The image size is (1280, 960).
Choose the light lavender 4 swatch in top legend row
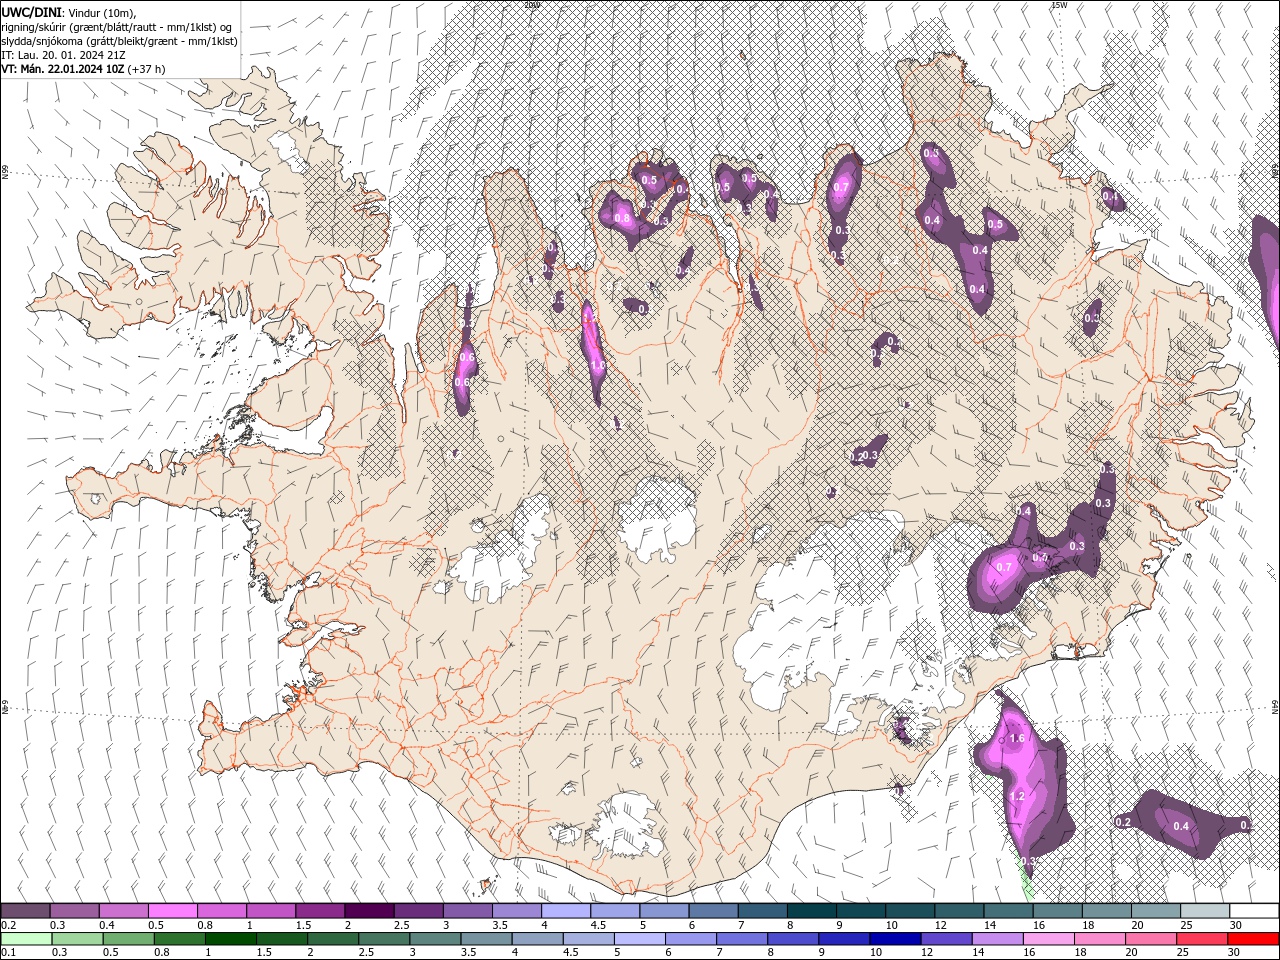coord(565,911)
